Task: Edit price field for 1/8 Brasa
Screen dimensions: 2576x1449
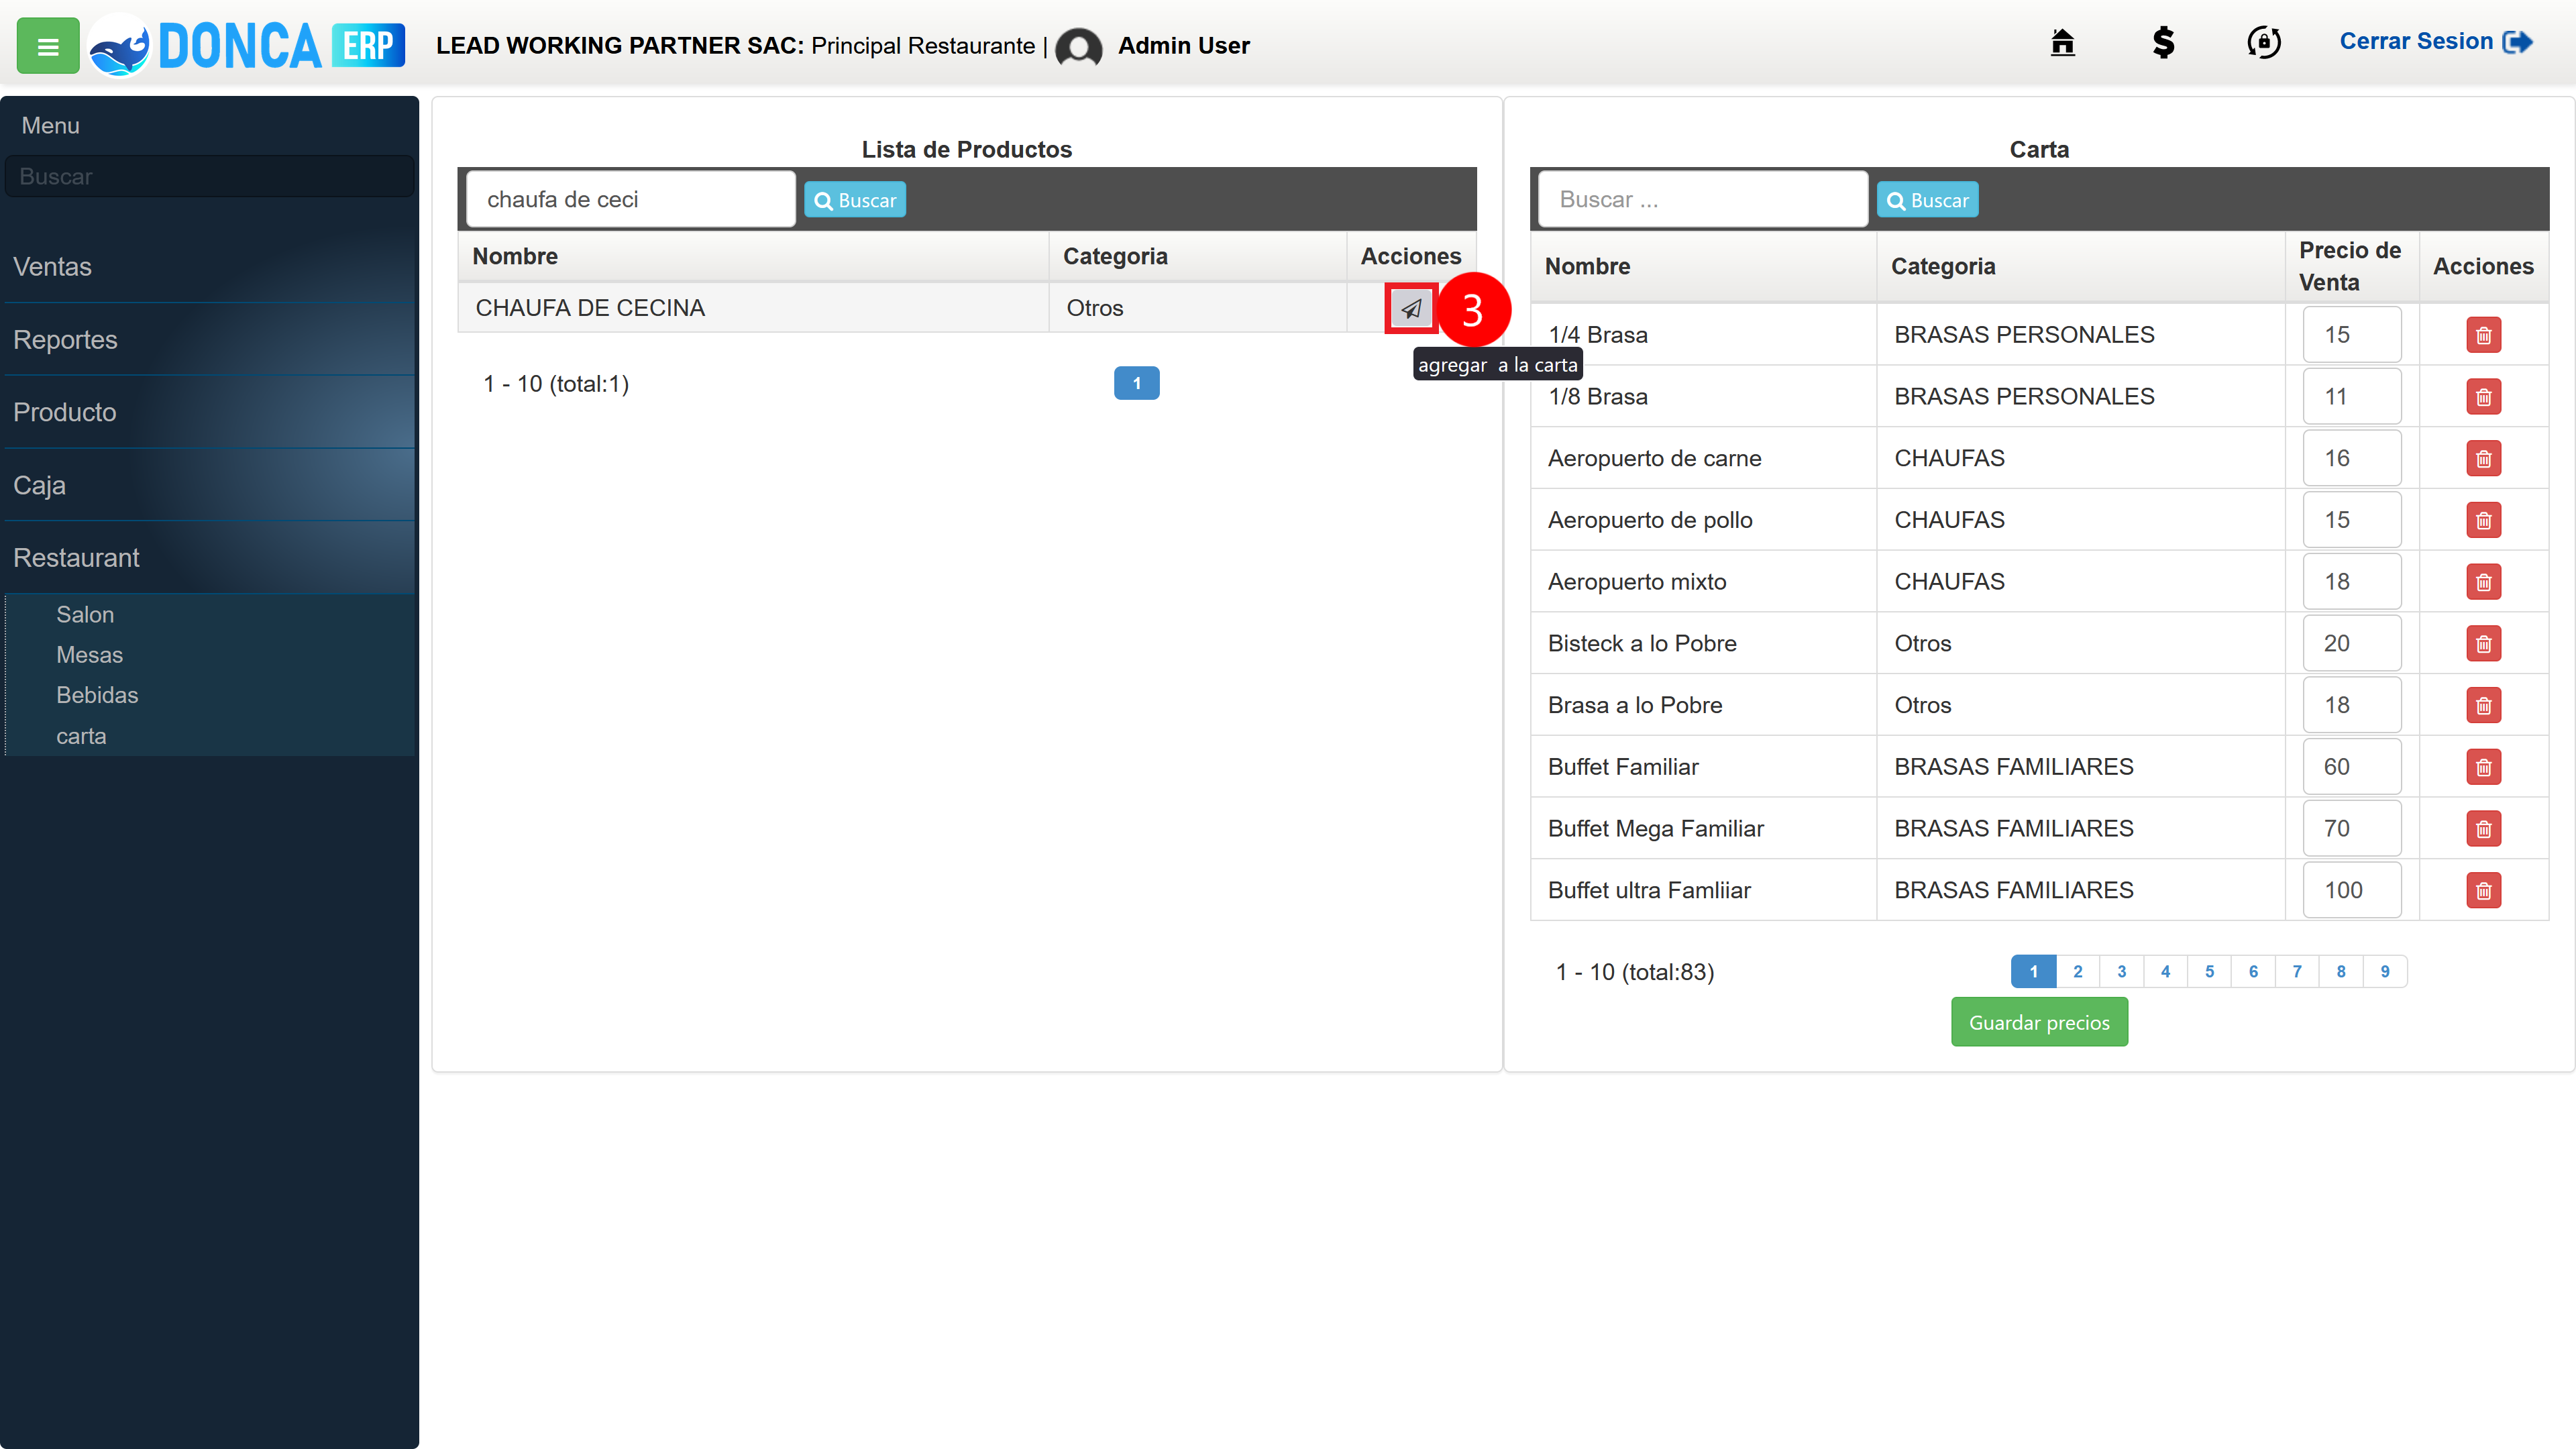Action: coord(2351,397)
